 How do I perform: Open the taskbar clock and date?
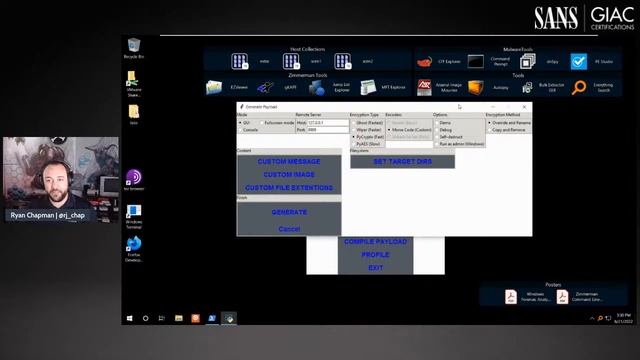(x=623, y=318)
